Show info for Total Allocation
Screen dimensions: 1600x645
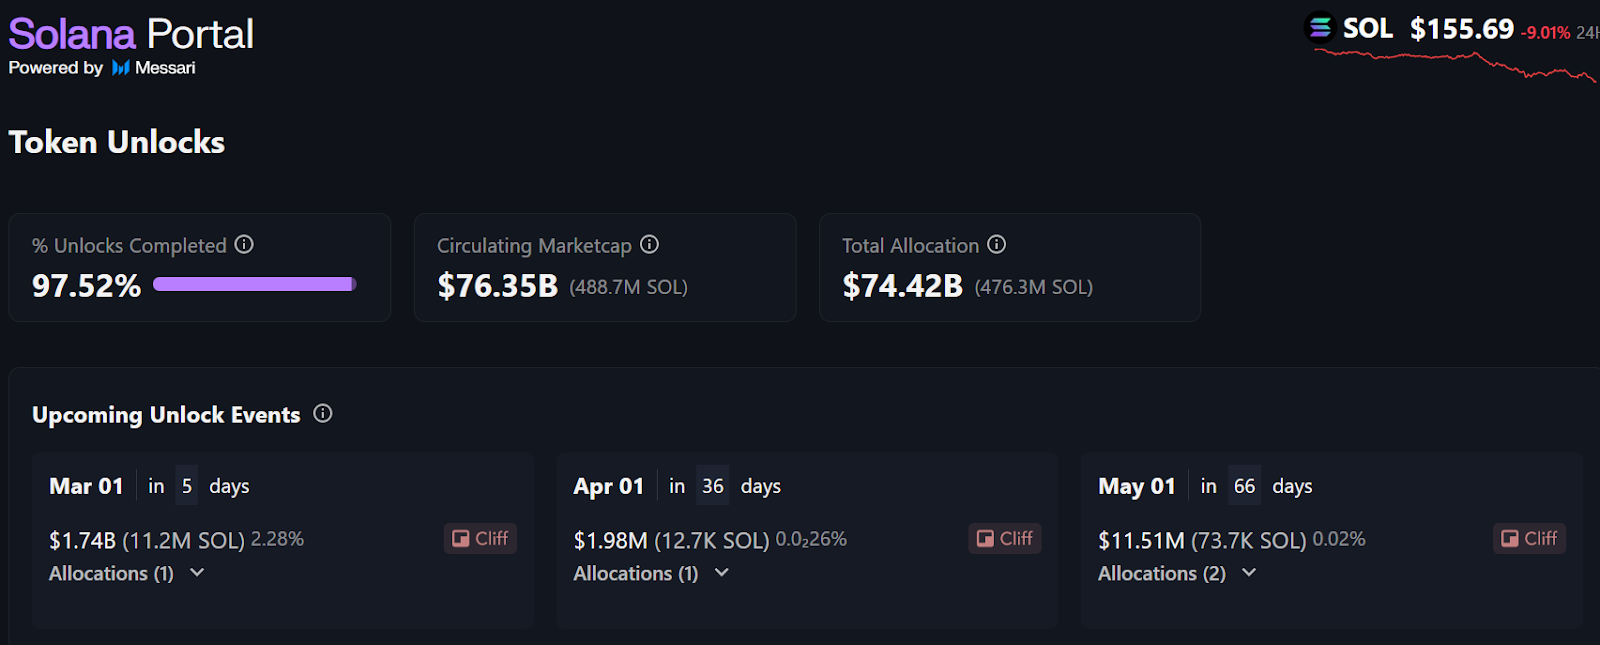click(996, 244)
